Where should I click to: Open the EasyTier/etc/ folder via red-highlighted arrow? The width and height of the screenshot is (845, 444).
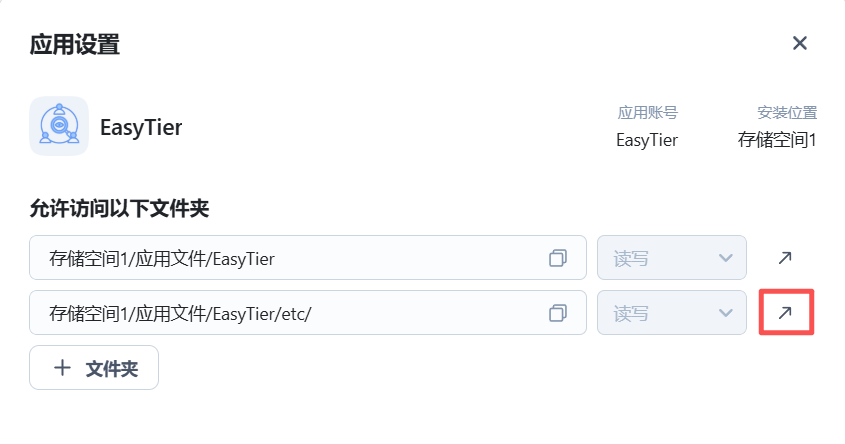(x=785, y=313)
